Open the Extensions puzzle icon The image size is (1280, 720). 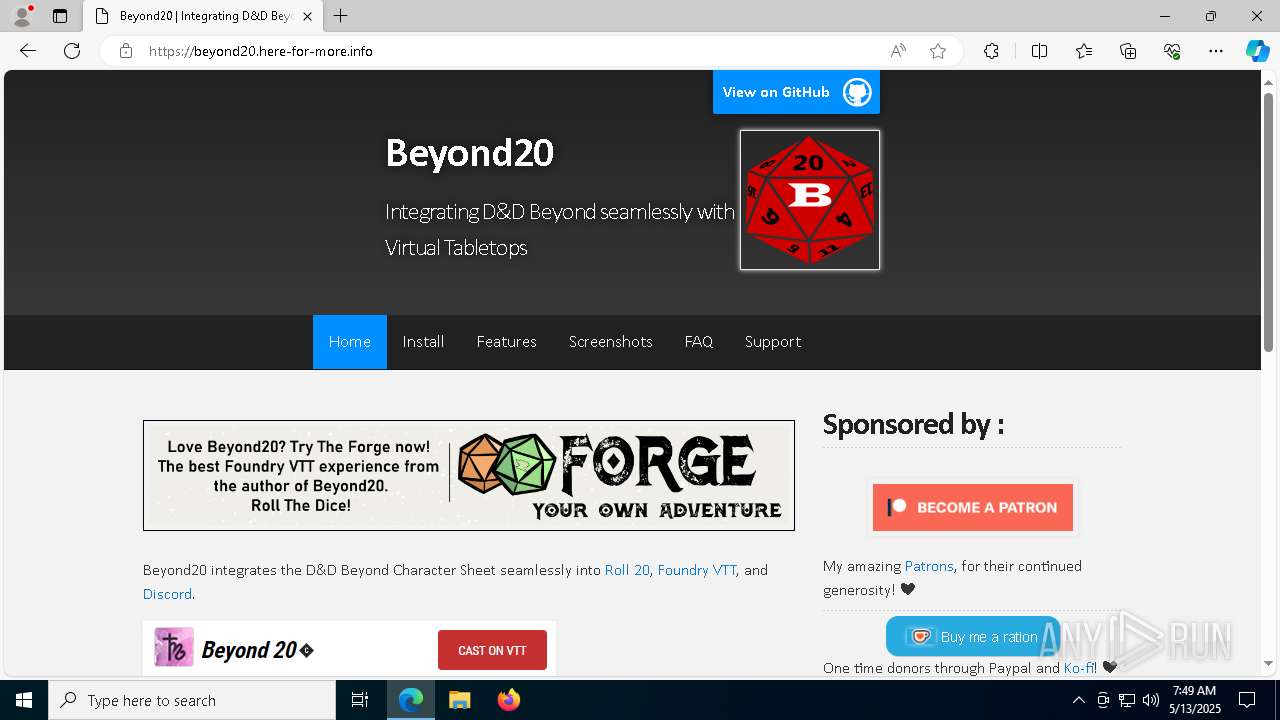(991, 51)
